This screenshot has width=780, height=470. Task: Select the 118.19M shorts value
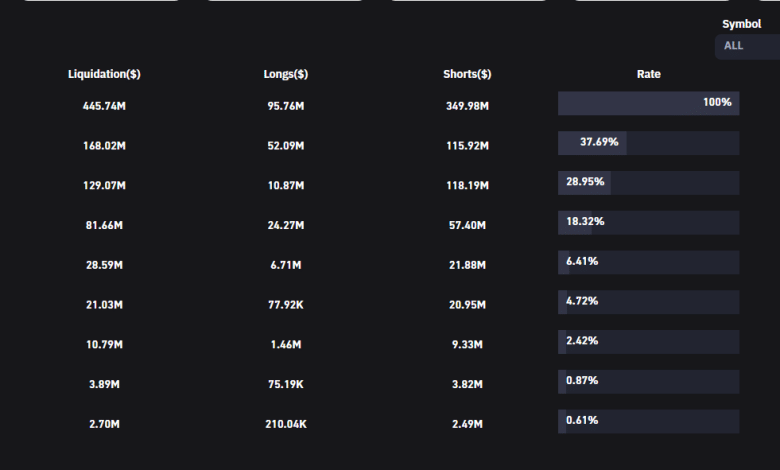click(467, 186)
